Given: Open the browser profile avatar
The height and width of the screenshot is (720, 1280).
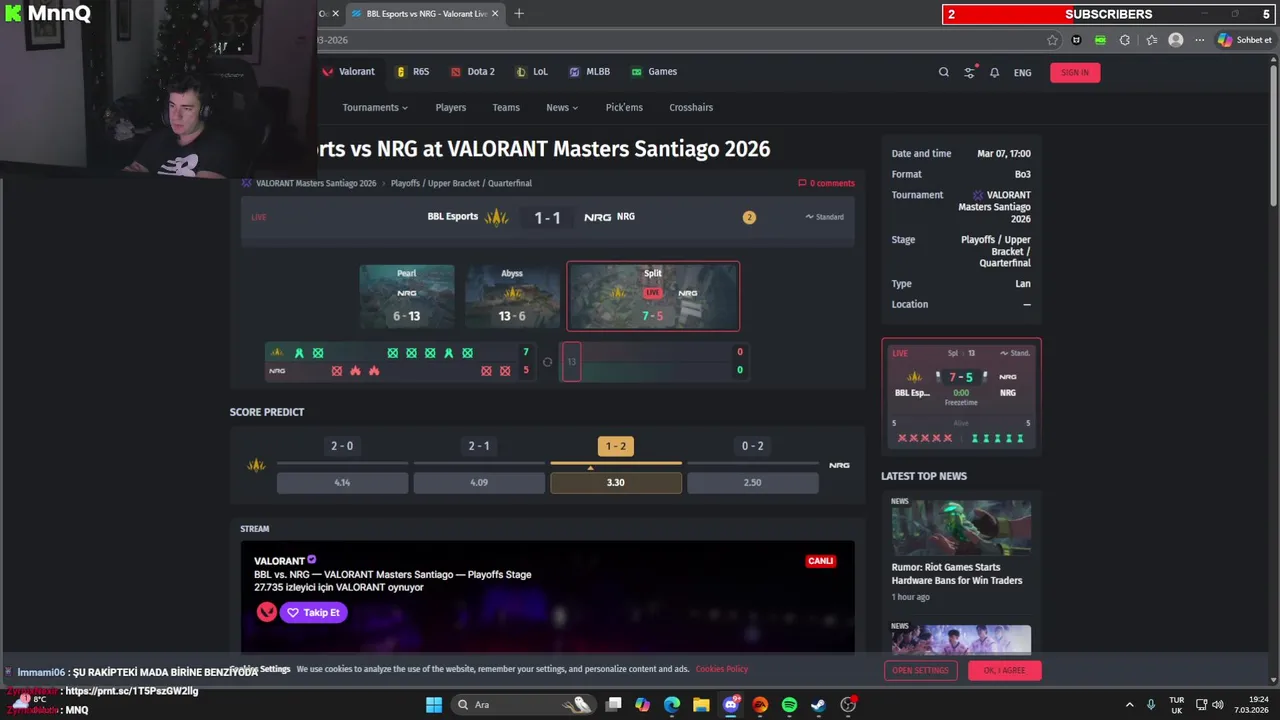Looking at the screenshot, I should coord(1176,40).
